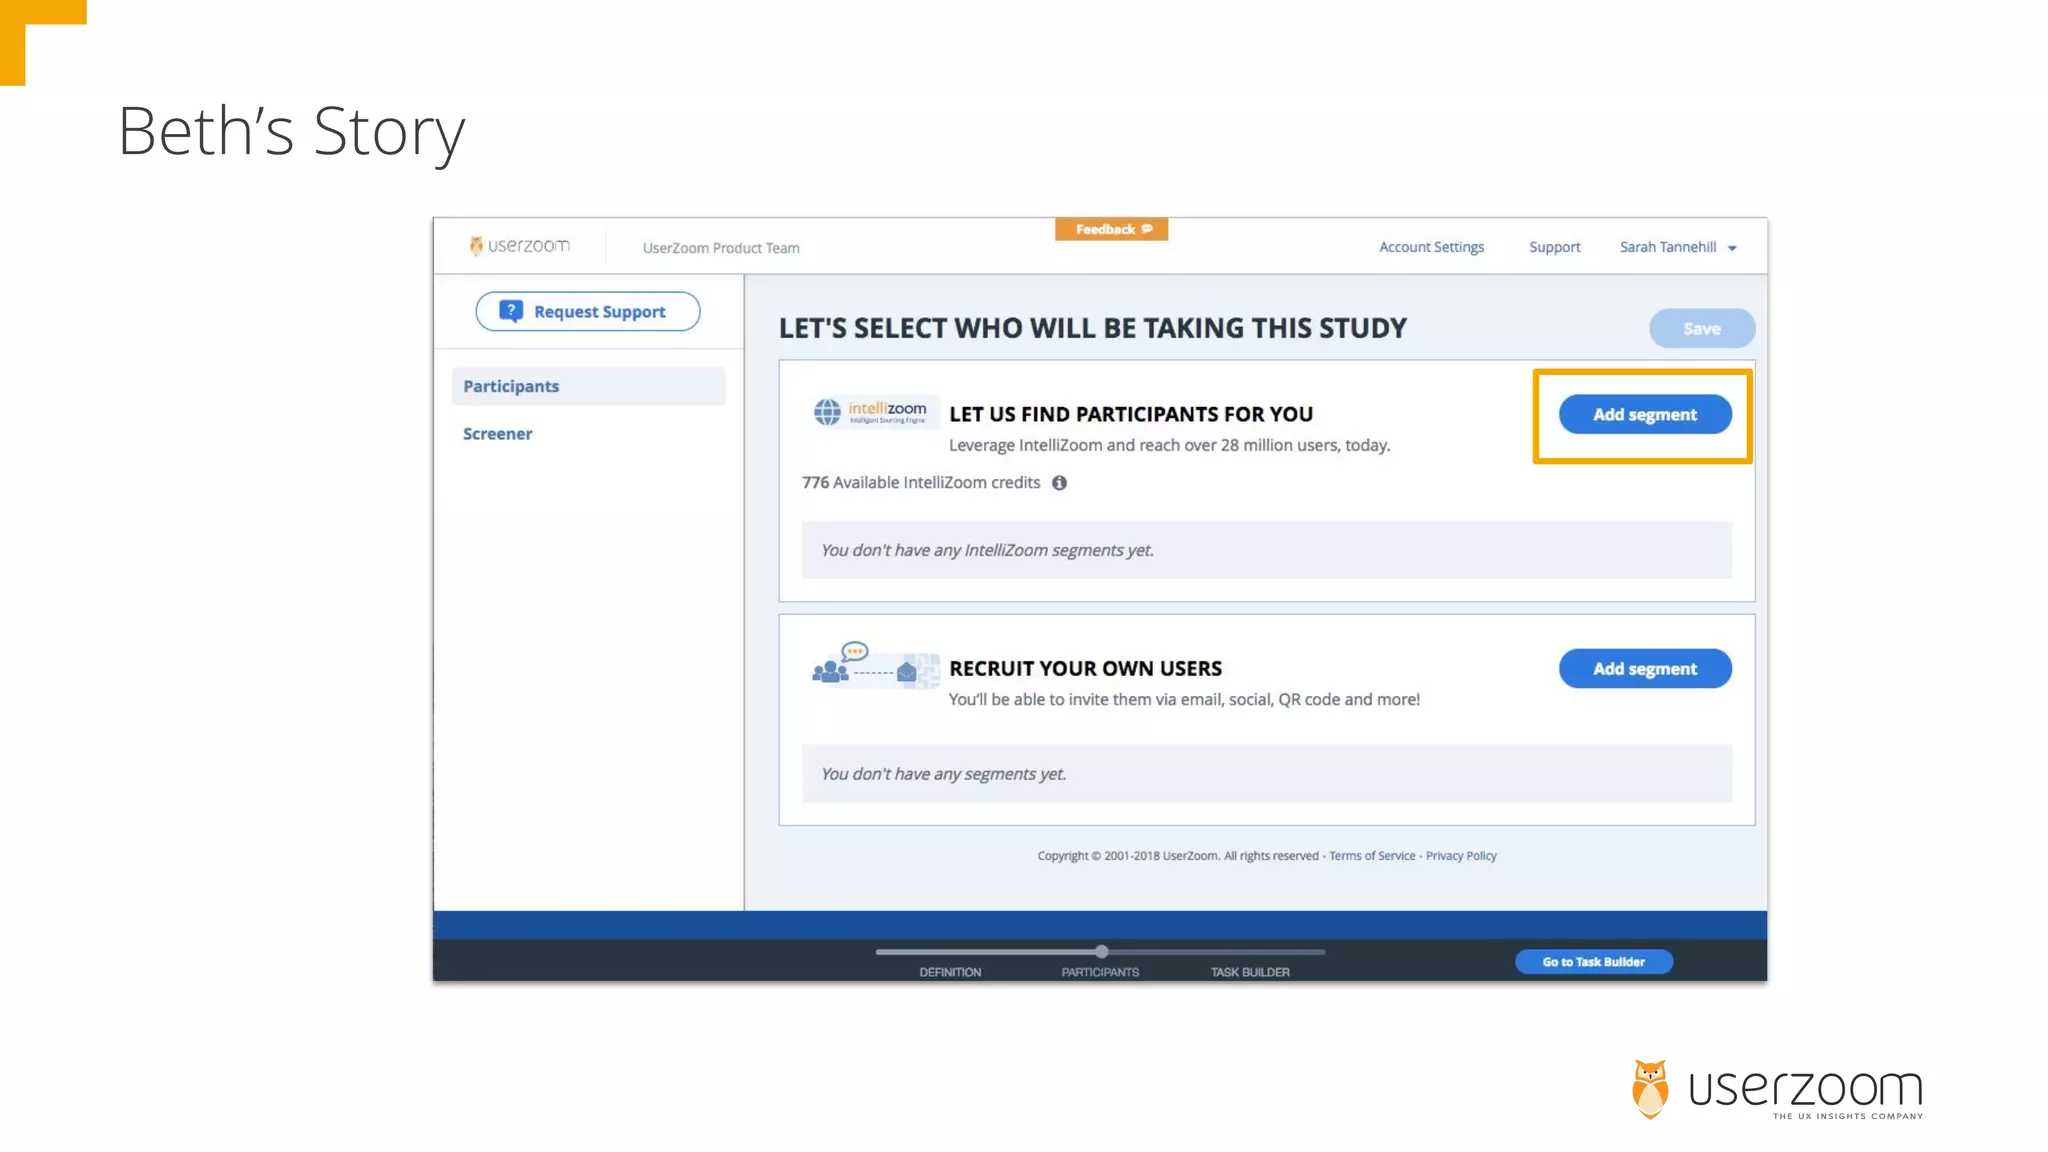Open Screener in the left sidebar
Screen dimensions: 2048x1152
pyautogui.click(x=498, y=434)
